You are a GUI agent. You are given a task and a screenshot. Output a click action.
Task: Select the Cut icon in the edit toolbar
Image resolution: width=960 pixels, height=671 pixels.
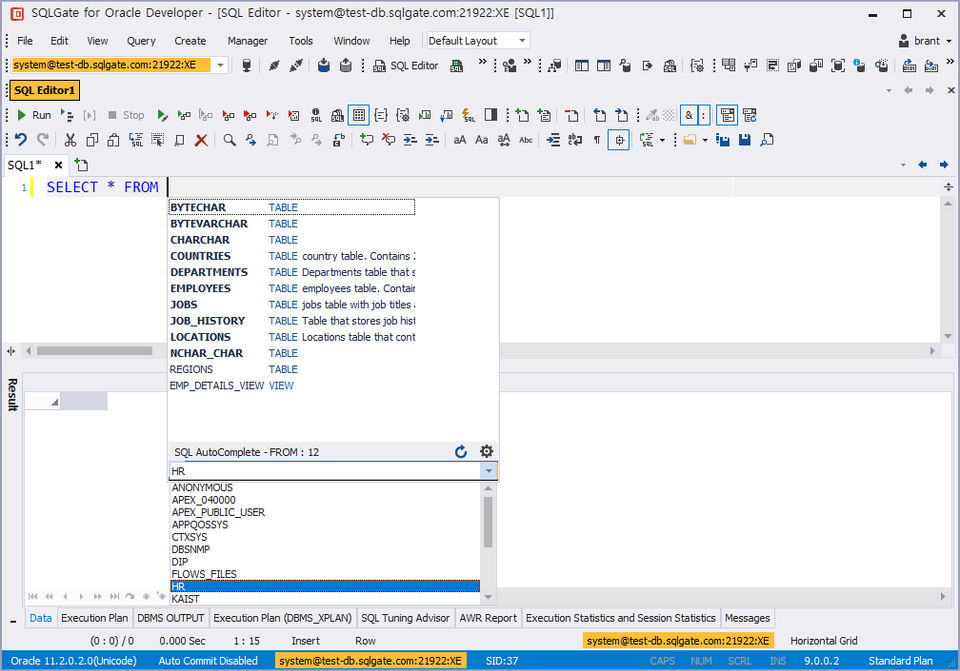pyautogui.click(x=70, y=139)
